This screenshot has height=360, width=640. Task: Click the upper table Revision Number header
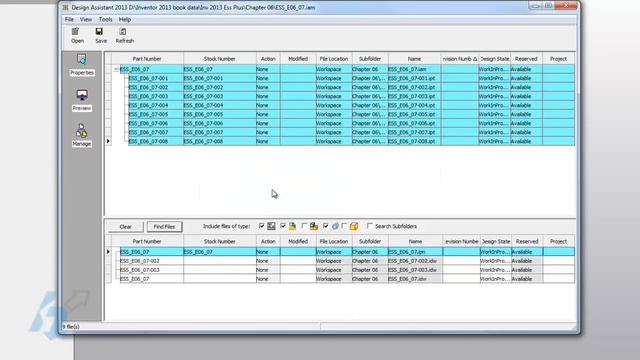(x=460, y=59)
